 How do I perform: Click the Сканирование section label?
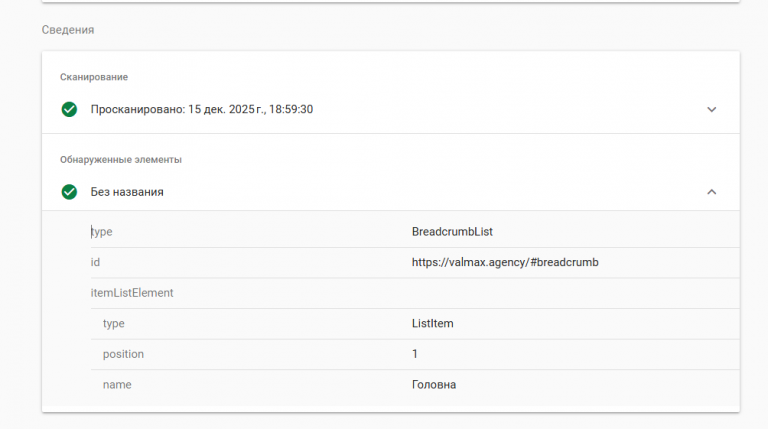click(94, 77)
